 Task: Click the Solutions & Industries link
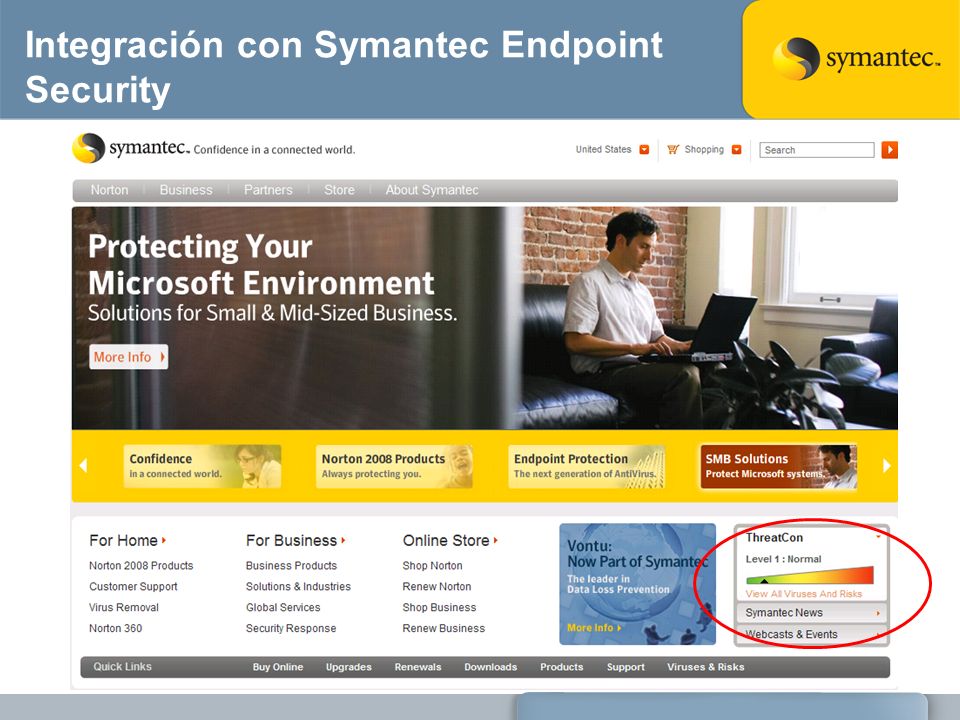click(298, 587)
